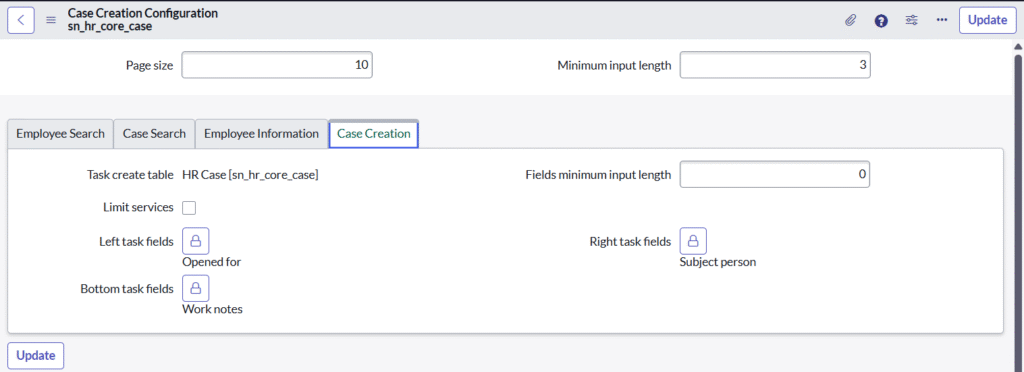1024x372 pixels.
Task: Open the attachments paperclip icon
Action: 850,20
